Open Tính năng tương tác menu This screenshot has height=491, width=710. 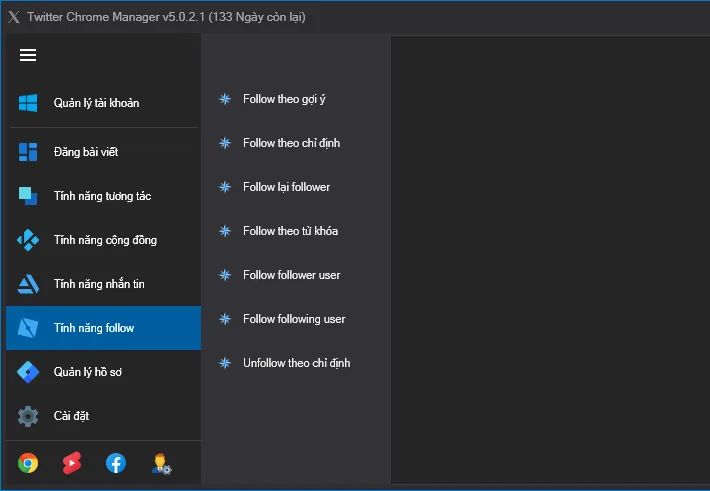click(x=103, y=196)
